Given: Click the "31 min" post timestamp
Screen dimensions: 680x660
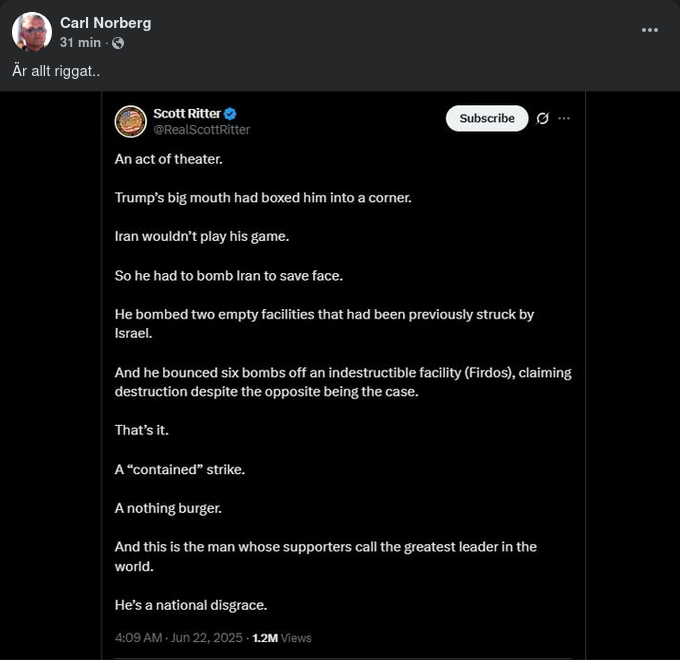Looking at the screenshot, I should (80, 43).
